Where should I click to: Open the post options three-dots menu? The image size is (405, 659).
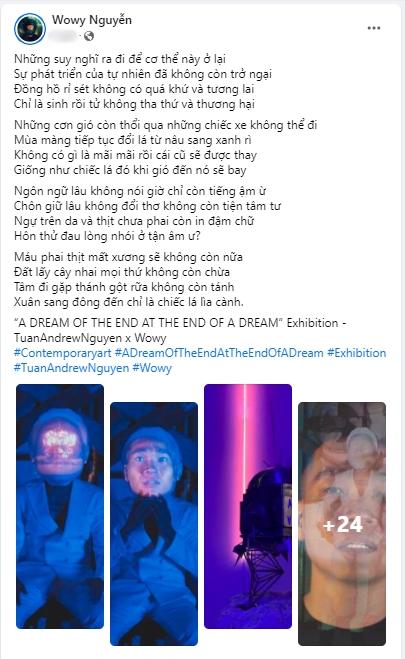[x=373, y=28]
